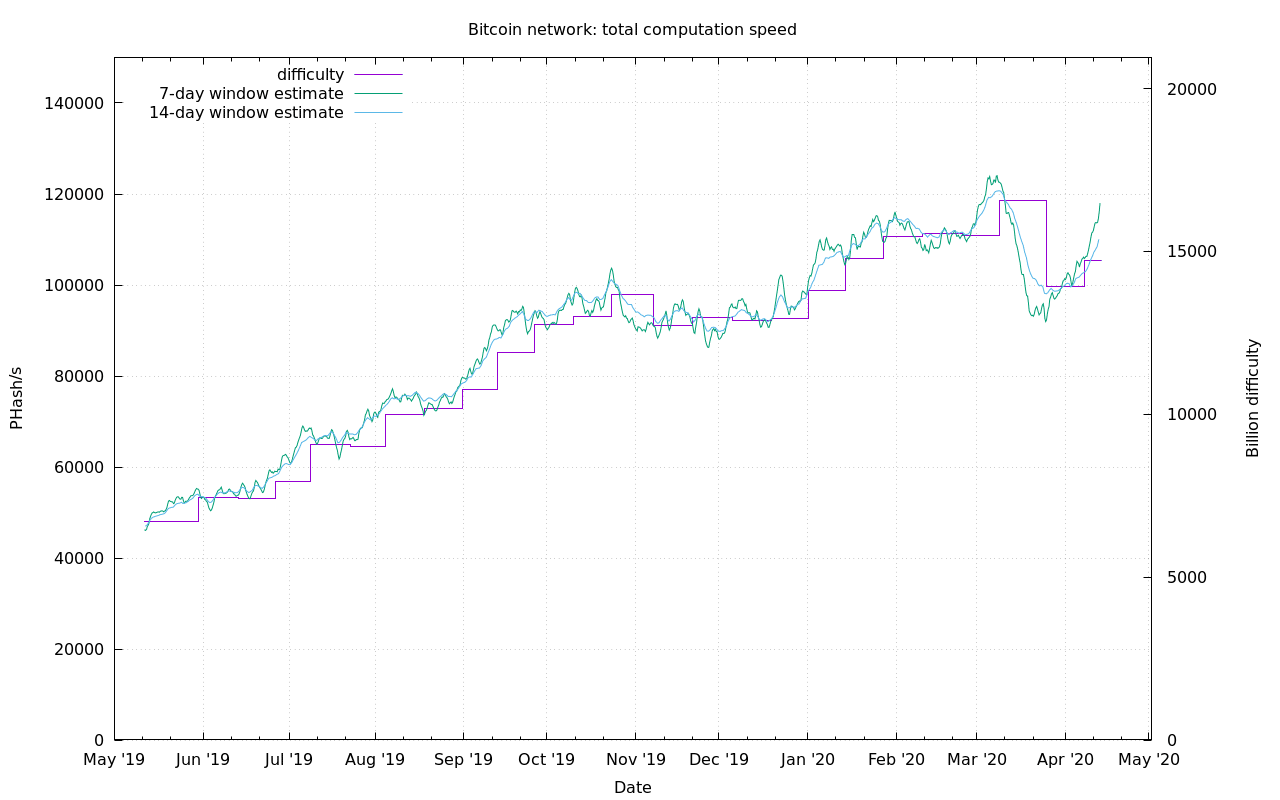The height and width of the screenshot is (800, 1280).
Task: Click the right axis 15000 difficulty value
Action: click(x=1190, y=251)
